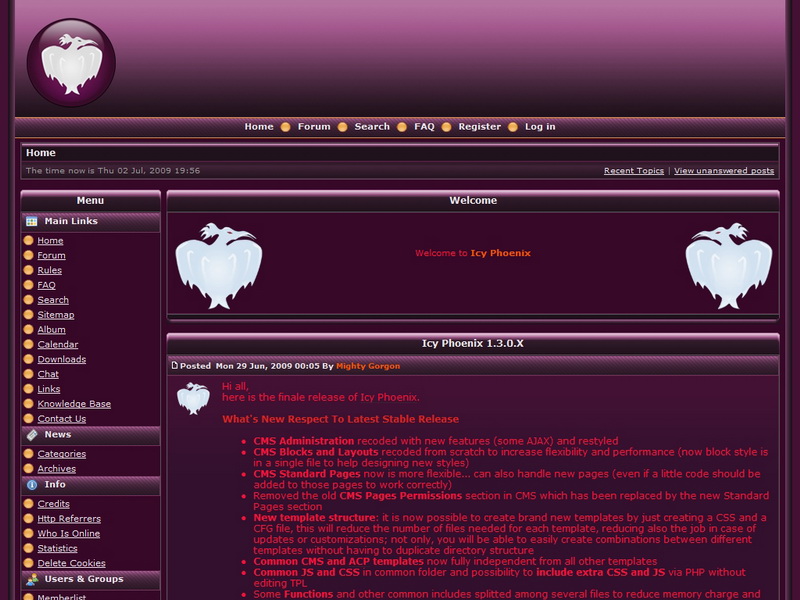Select Register in the top navigation
This screenshot has width=800, height=600.
coord(479,127)
